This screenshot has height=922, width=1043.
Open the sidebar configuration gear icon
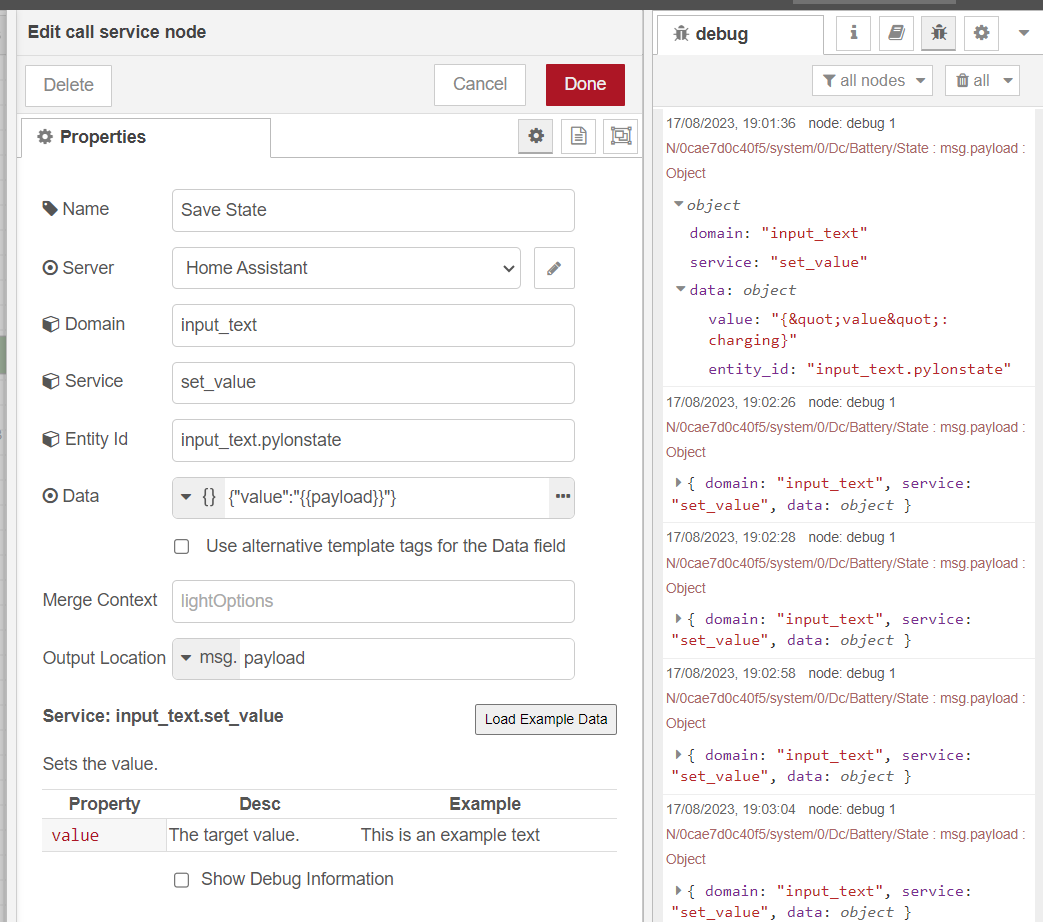981,33
